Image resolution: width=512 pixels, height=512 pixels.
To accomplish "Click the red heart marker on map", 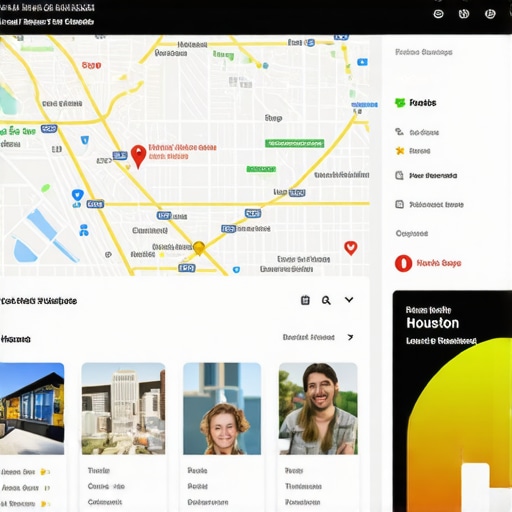I will tap(351, 248).
